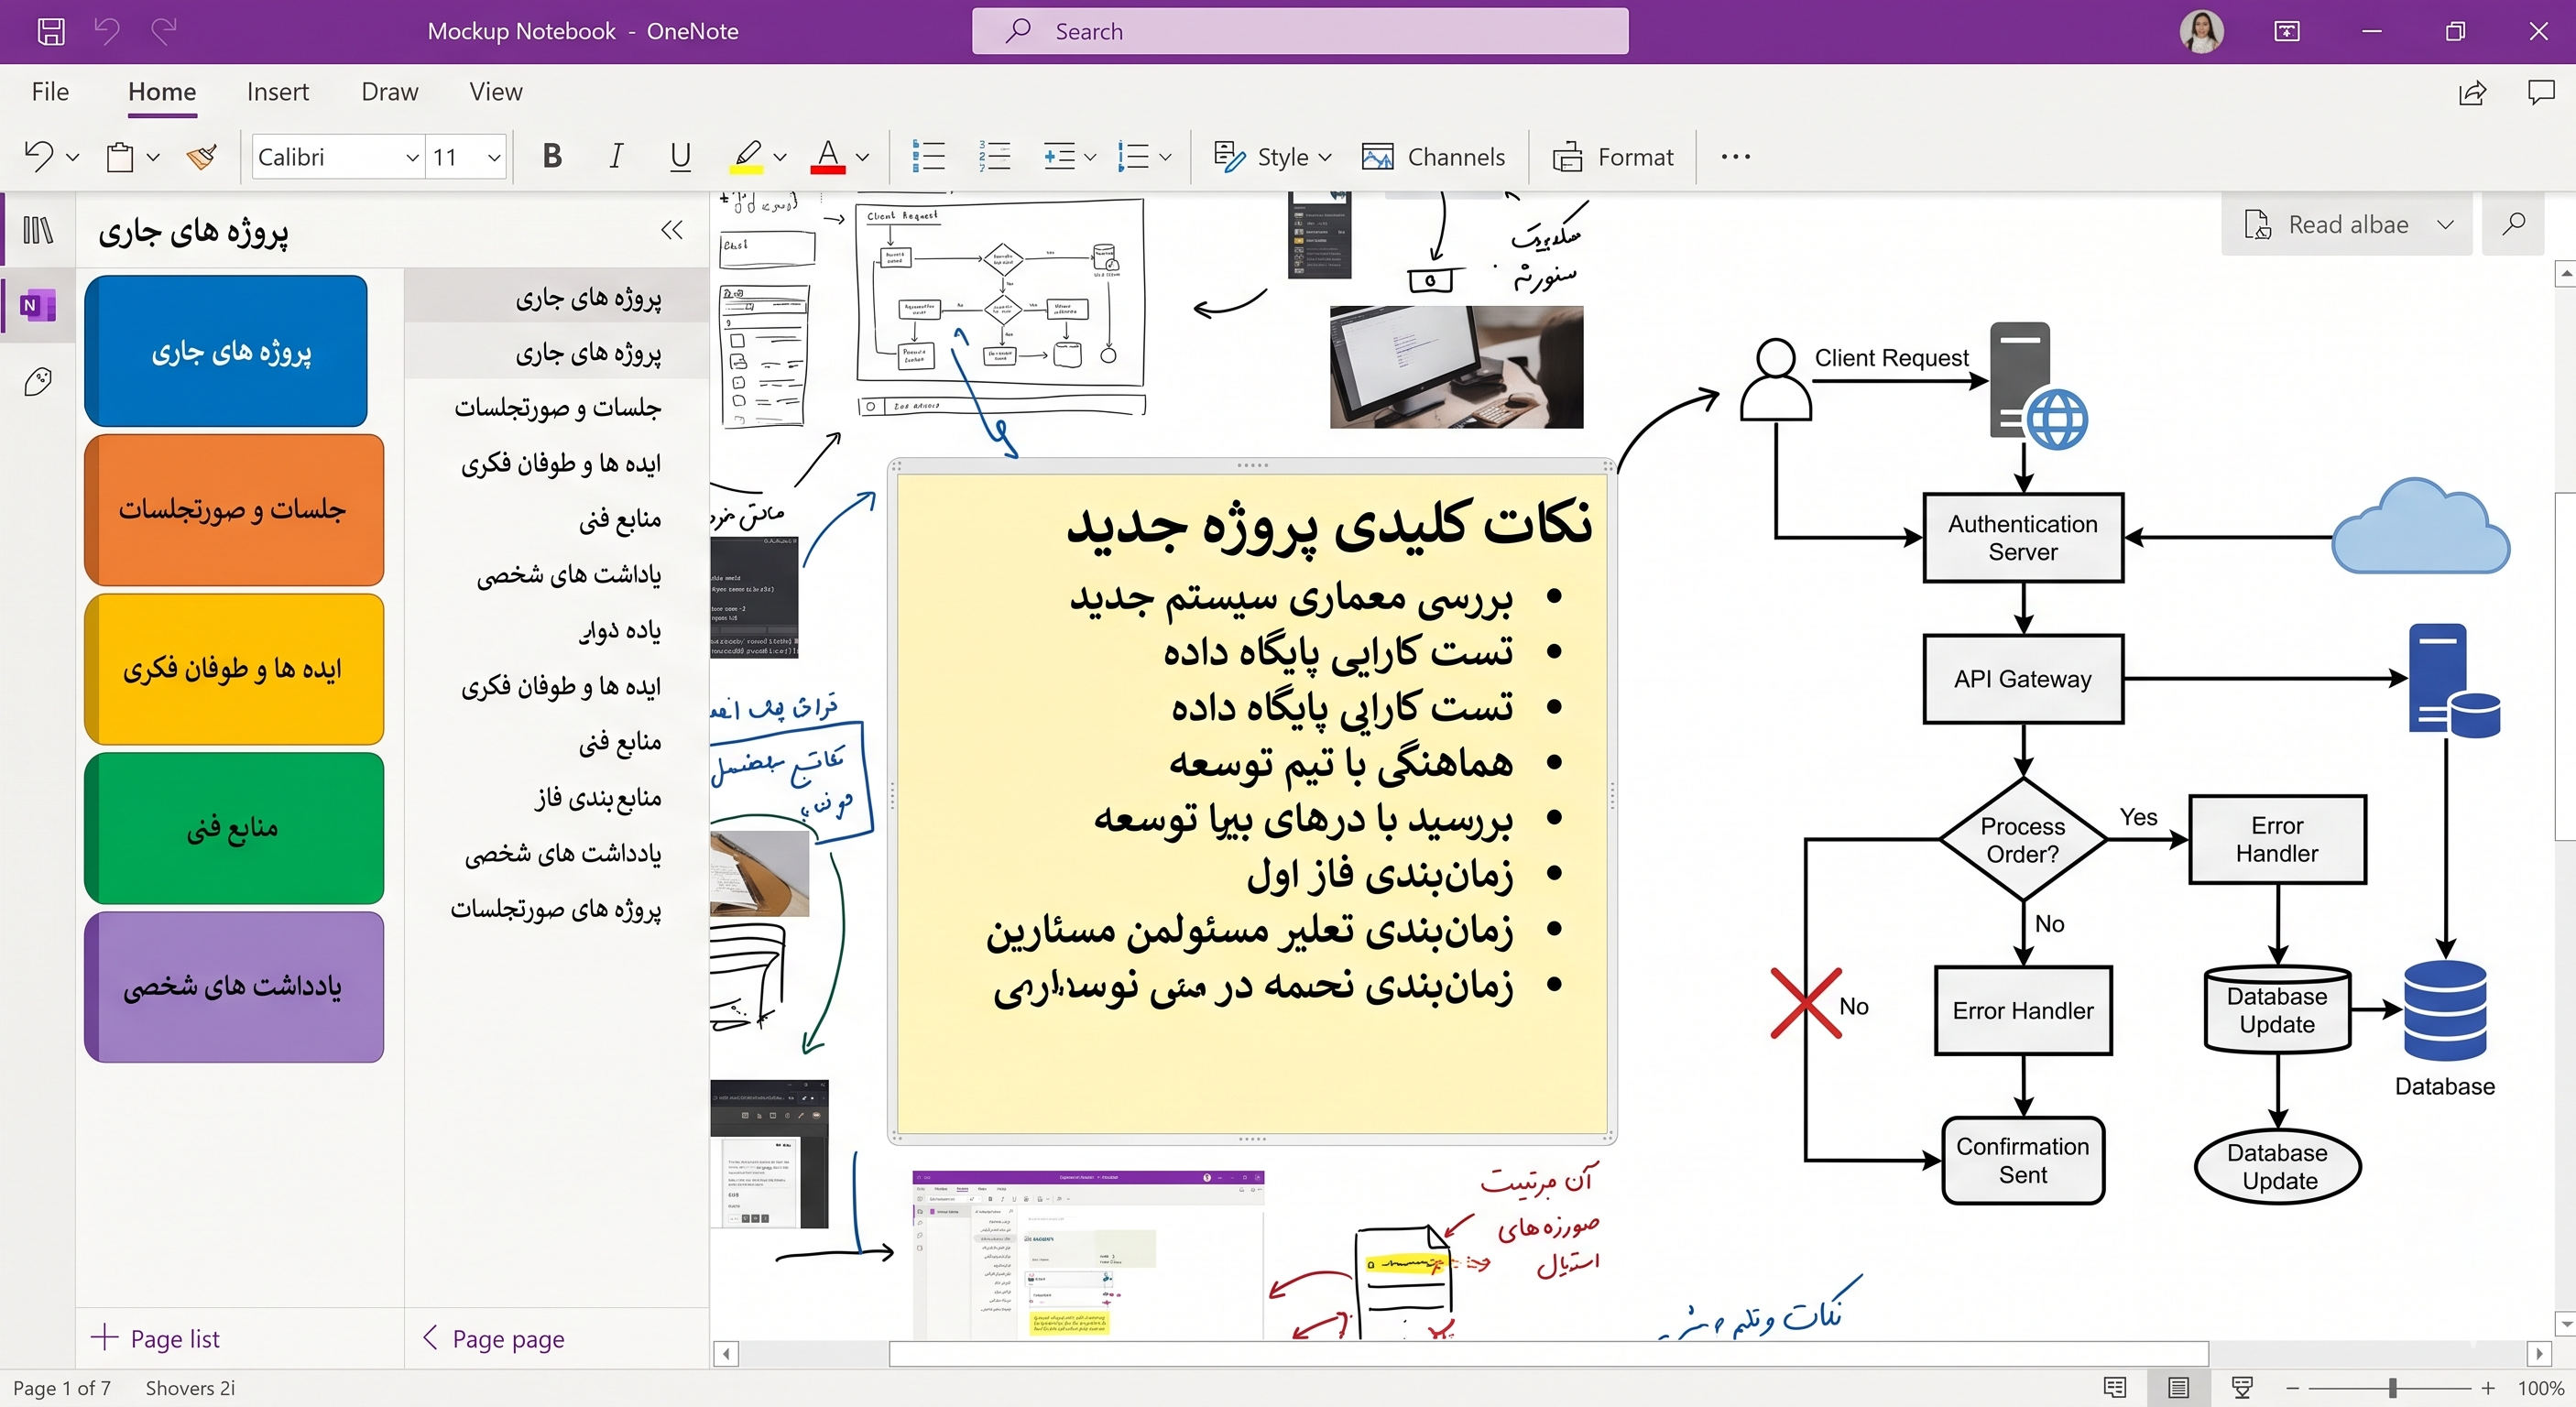Open the File menu

pos(50,92)
